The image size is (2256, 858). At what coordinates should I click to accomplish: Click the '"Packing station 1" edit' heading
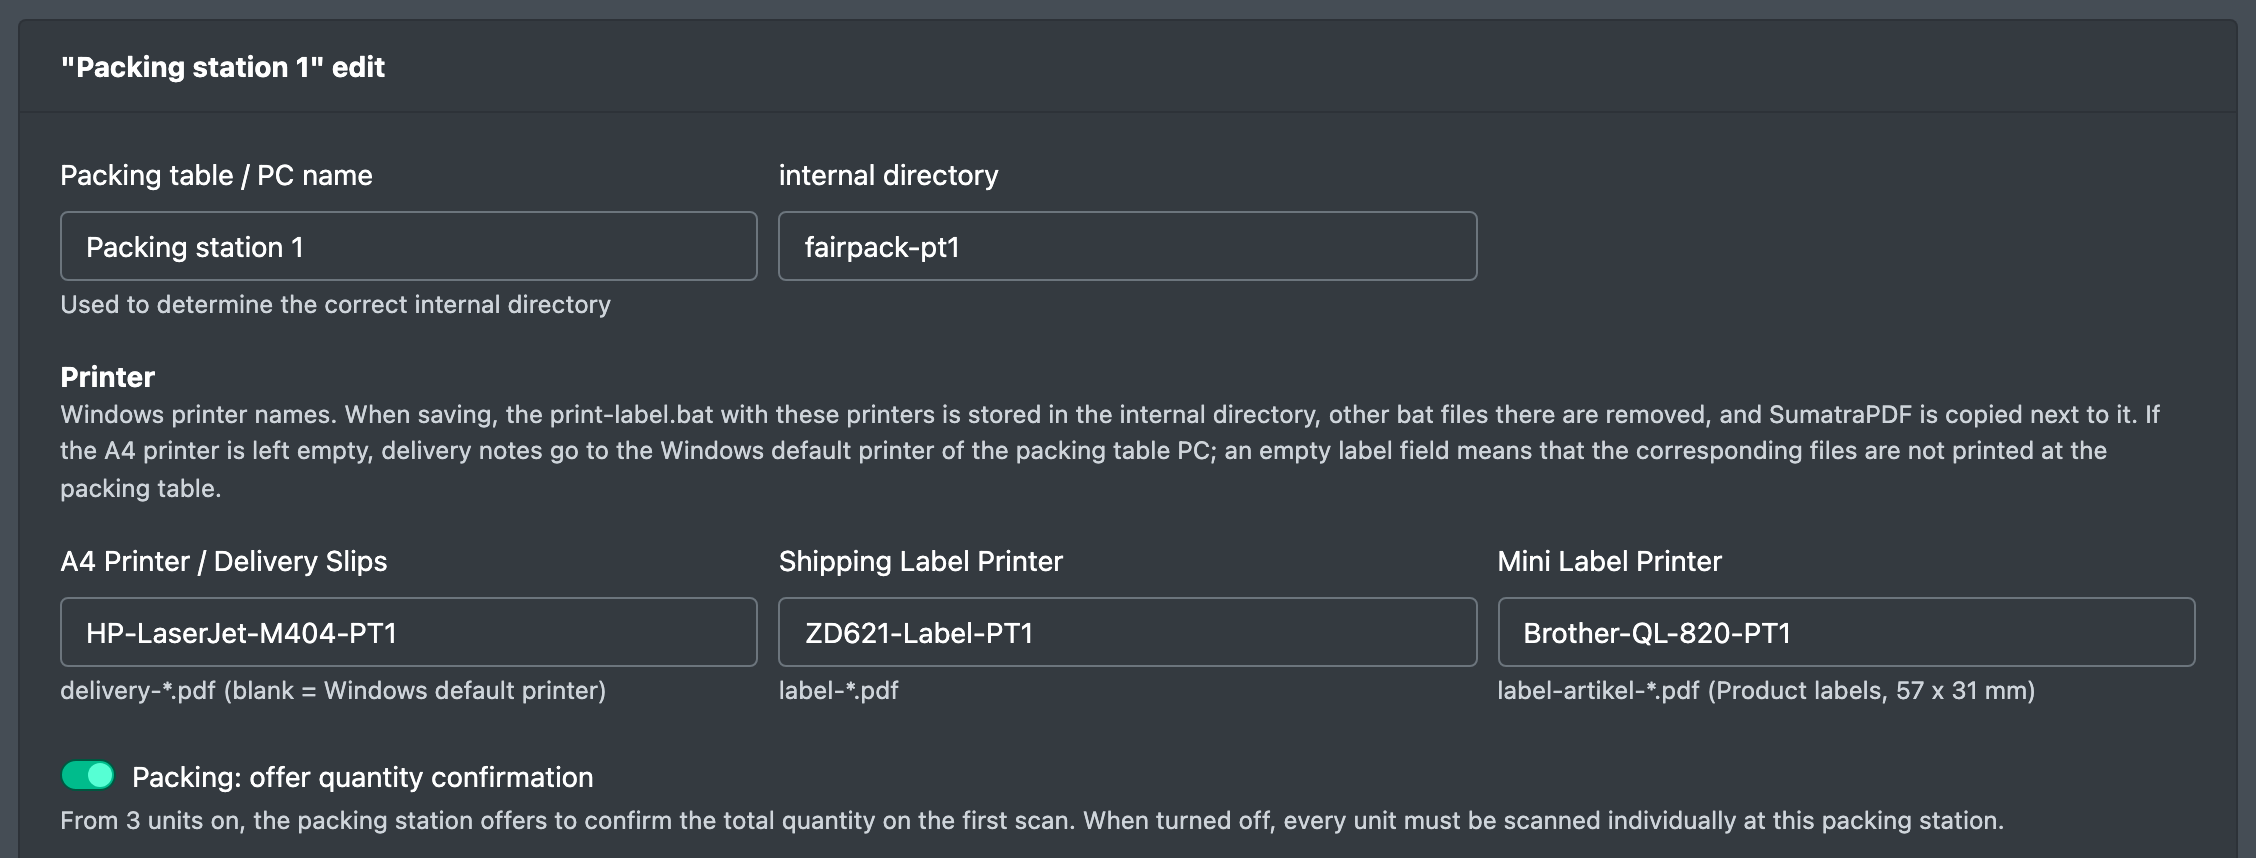[222, 67]
